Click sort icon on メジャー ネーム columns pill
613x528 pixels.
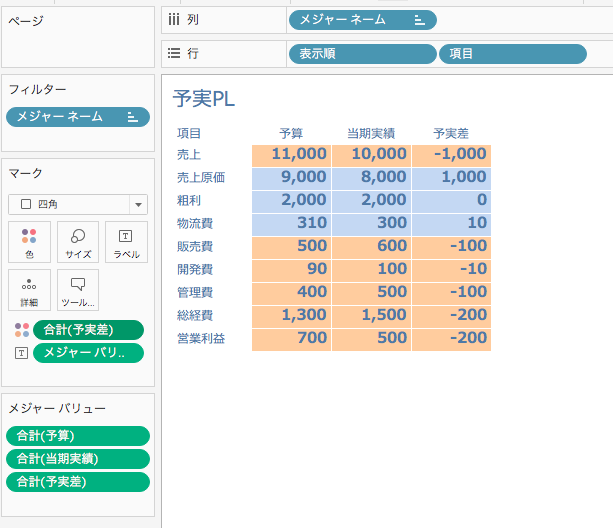[419, 20]
